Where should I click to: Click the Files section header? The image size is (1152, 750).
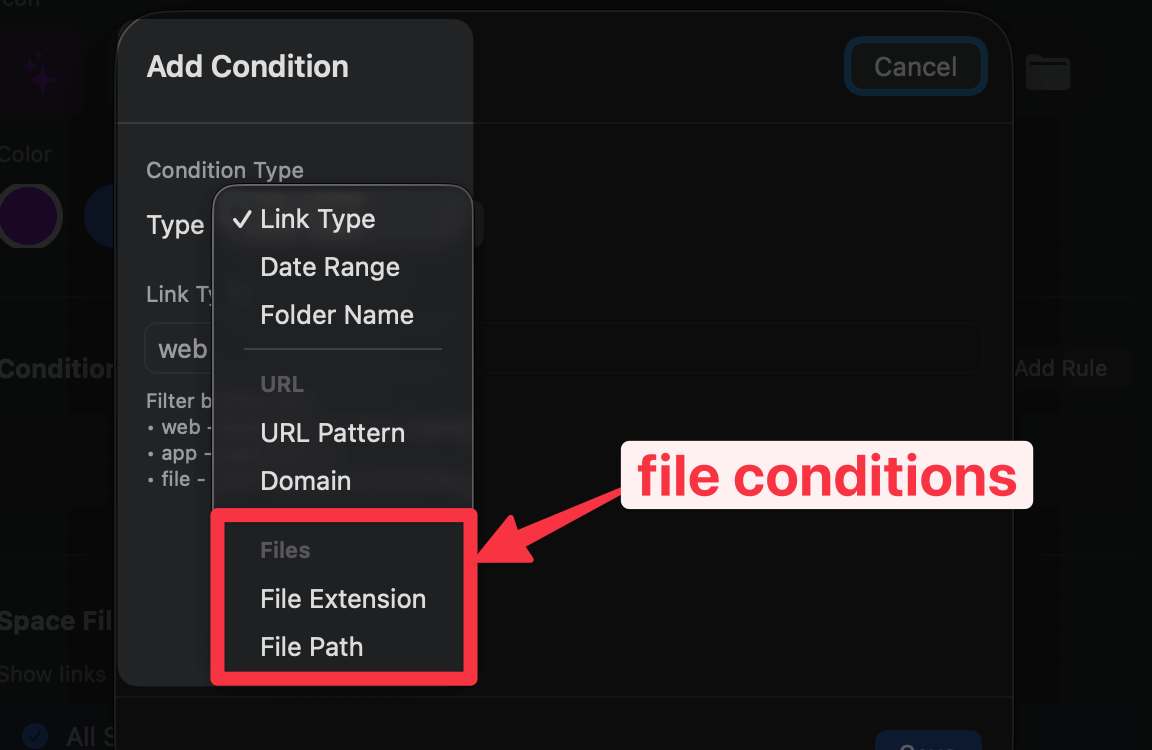(285, 550)
